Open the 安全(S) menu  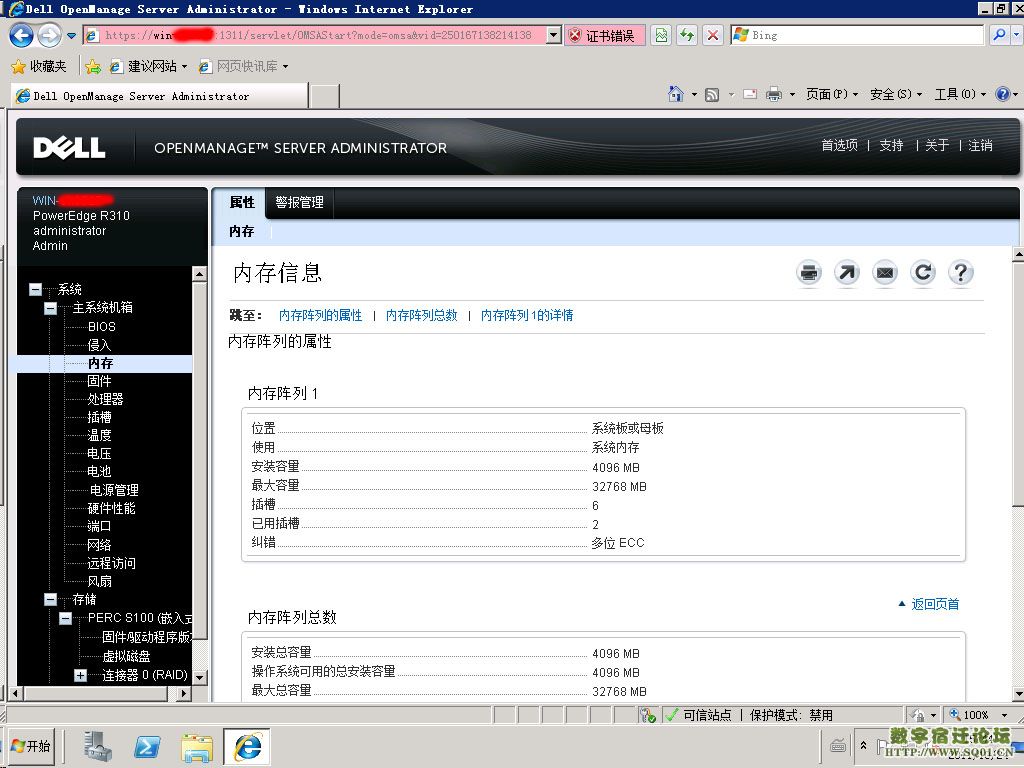point(895,94)
